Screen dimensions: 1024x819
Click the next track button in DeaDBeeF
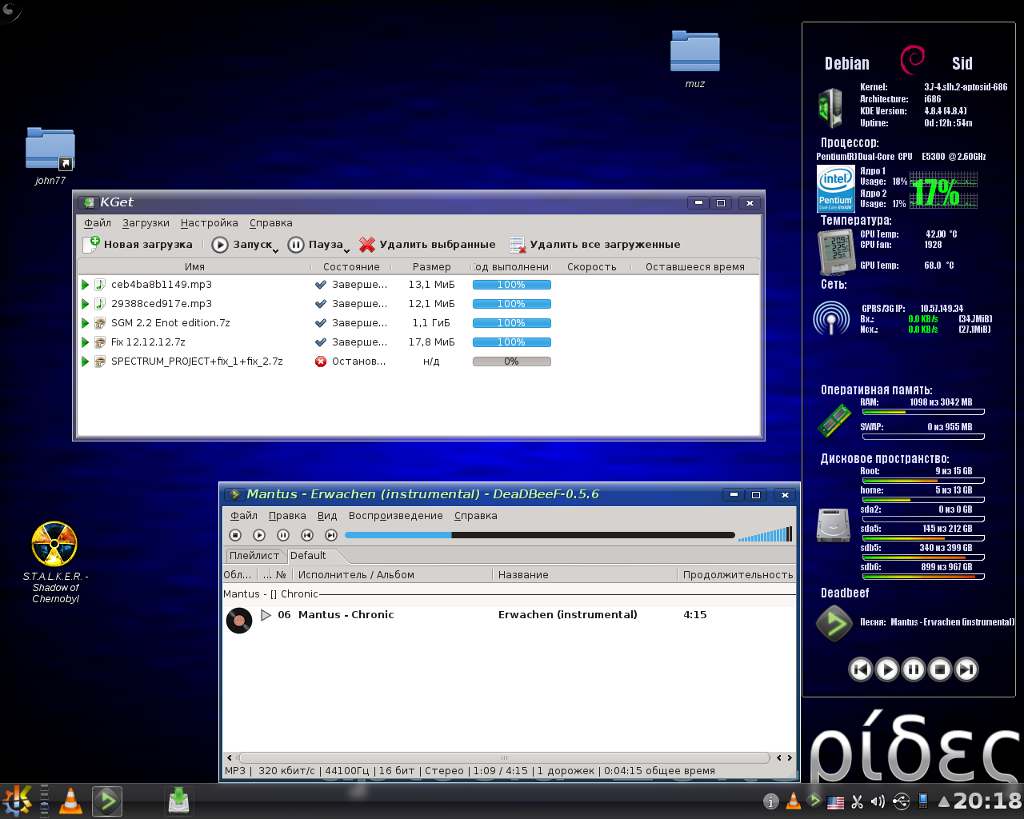(331, 535)
